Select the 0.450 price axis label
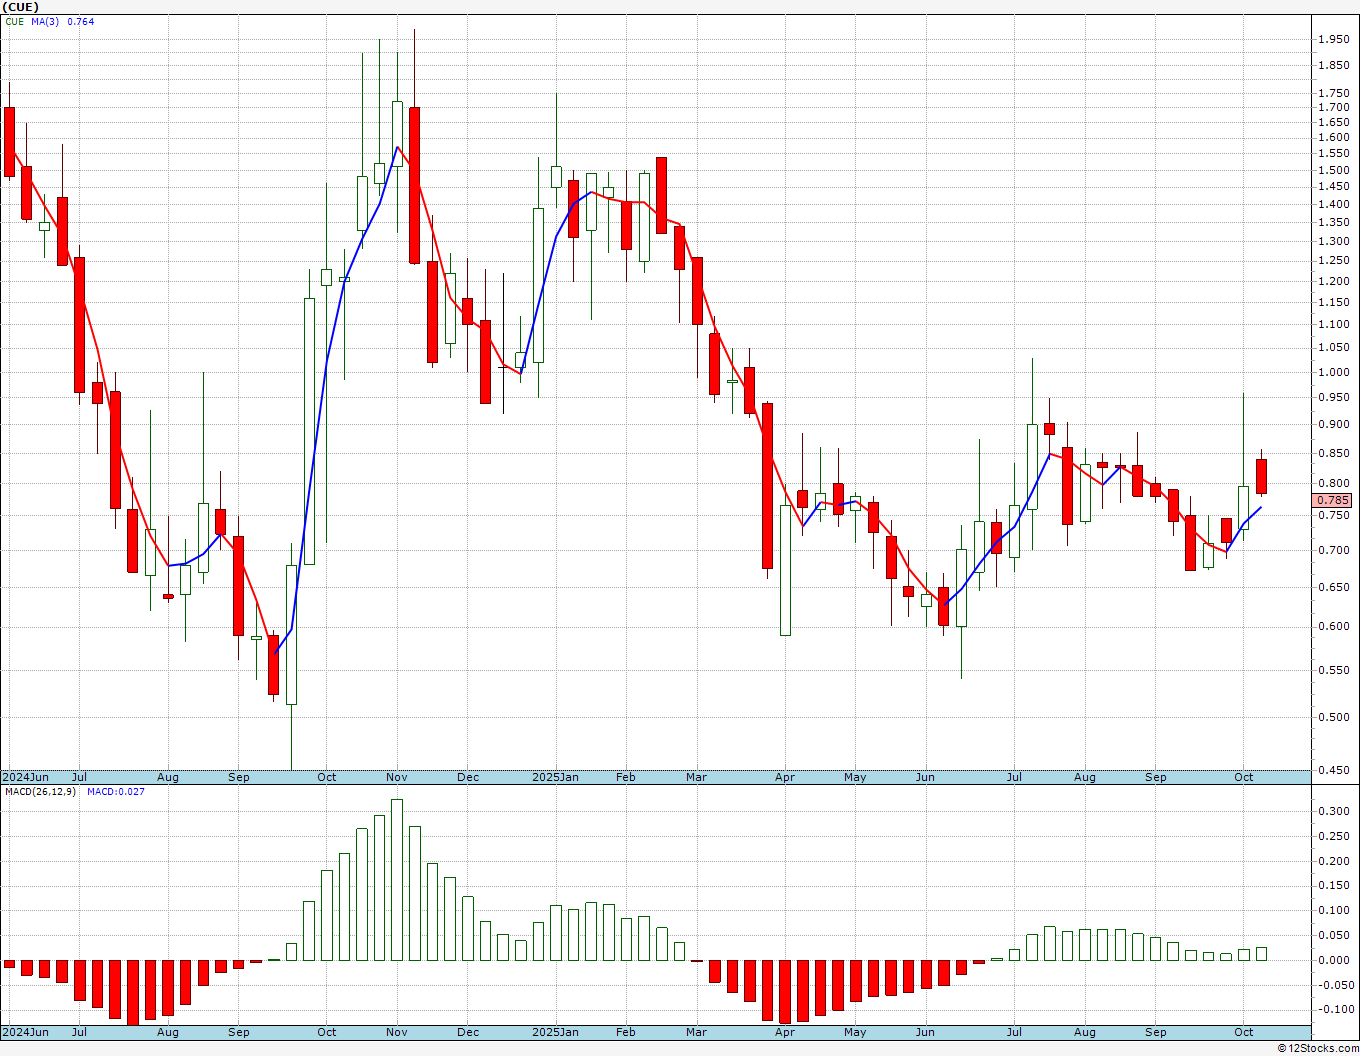 pos(1333,770)
